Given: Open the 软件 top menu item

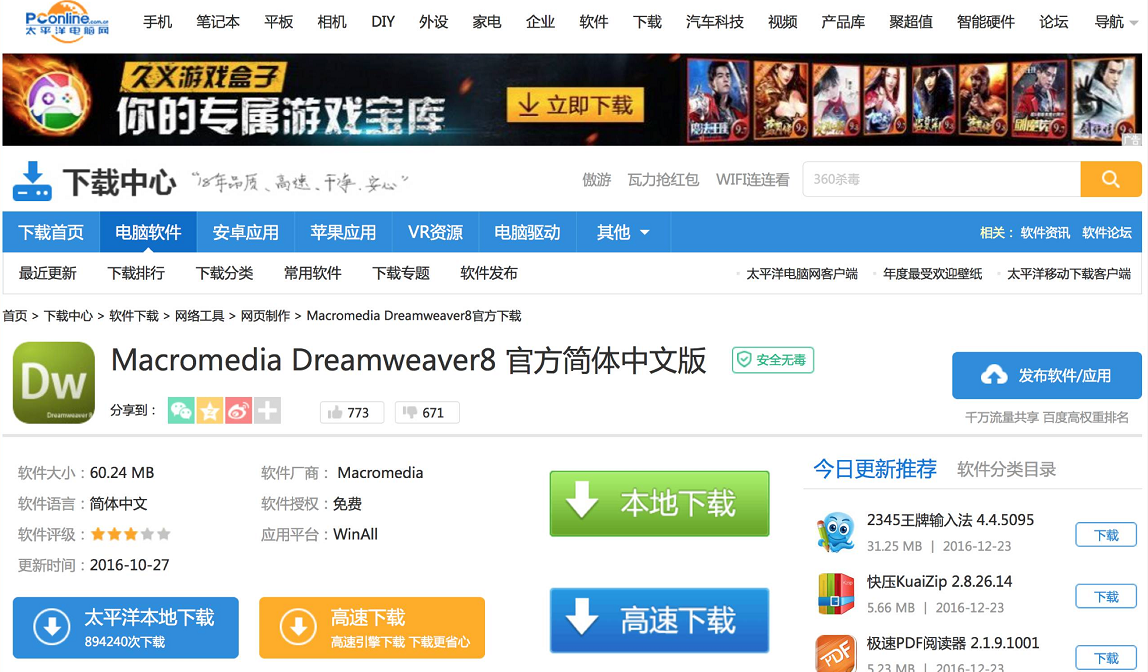Looking at the screenshot, I should [594, 22].
